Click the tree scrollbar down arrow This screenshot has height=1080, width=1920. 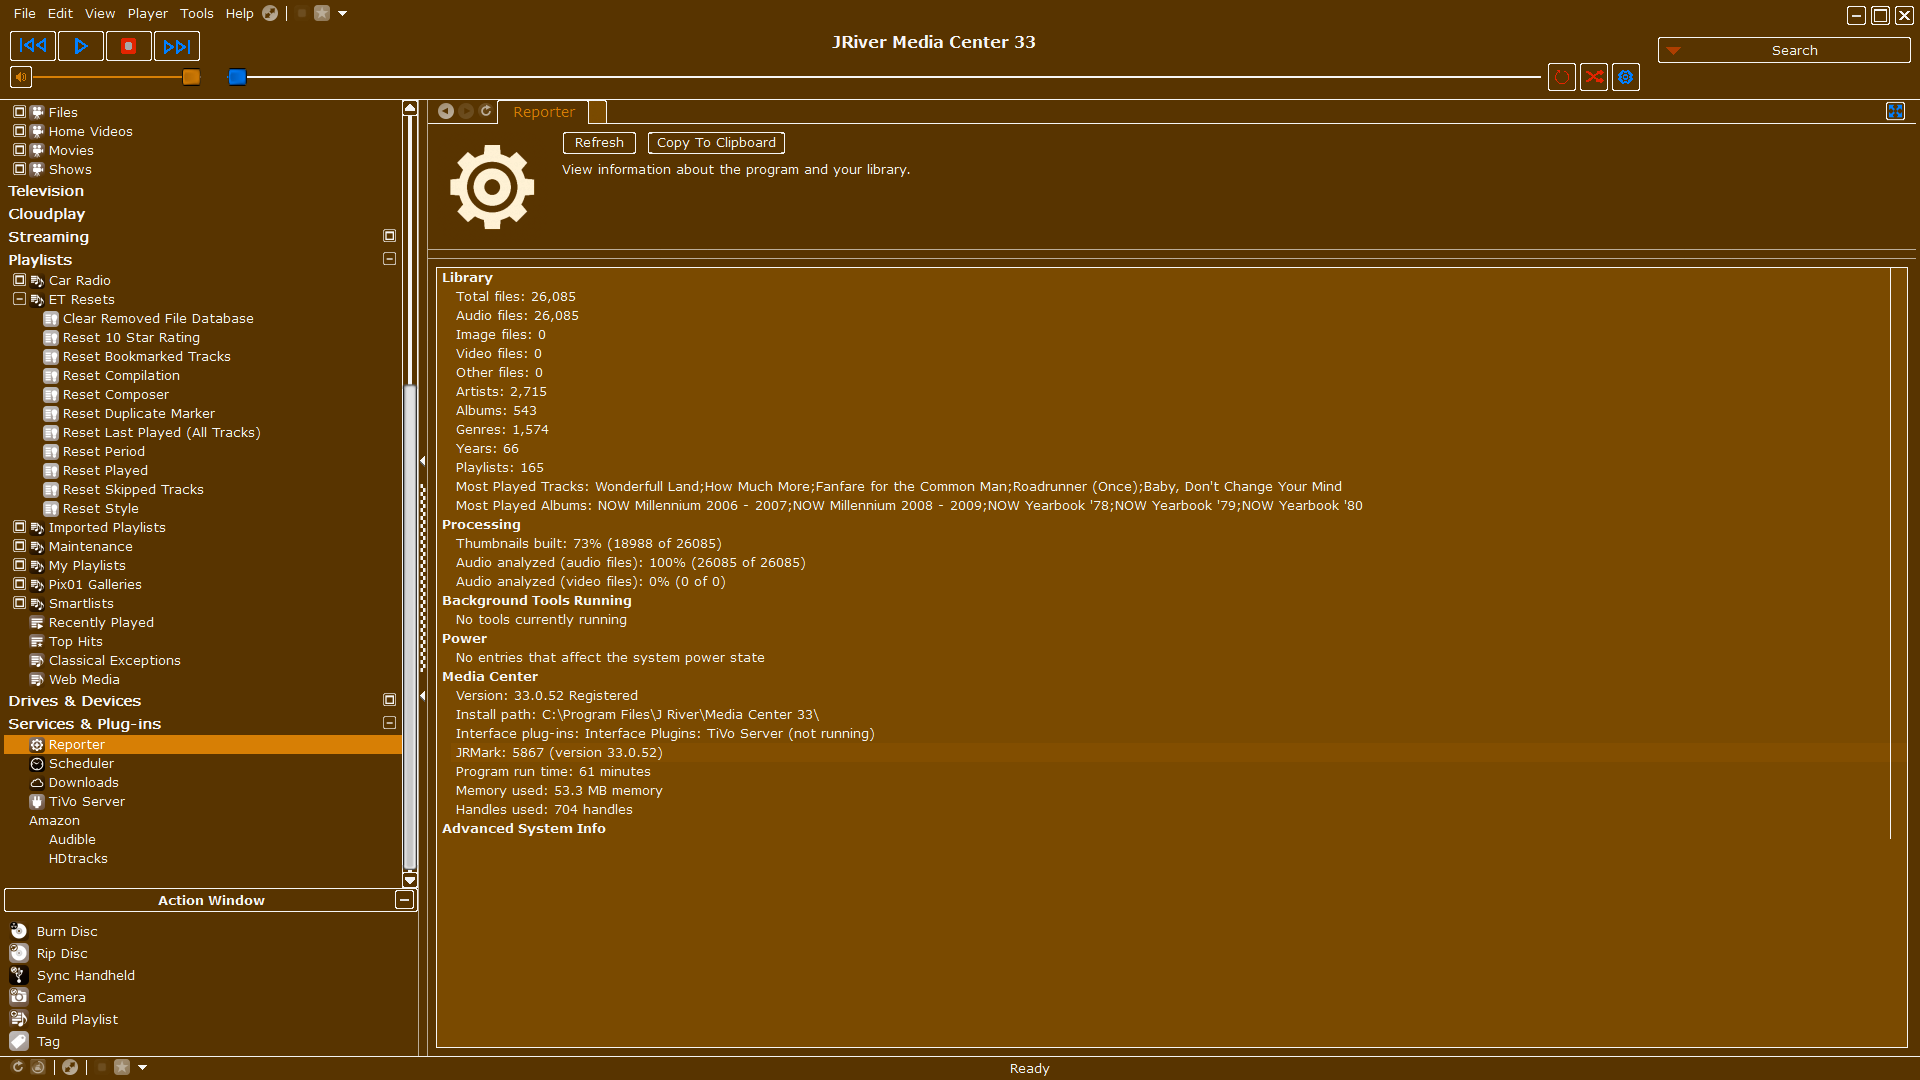[410, 880]
